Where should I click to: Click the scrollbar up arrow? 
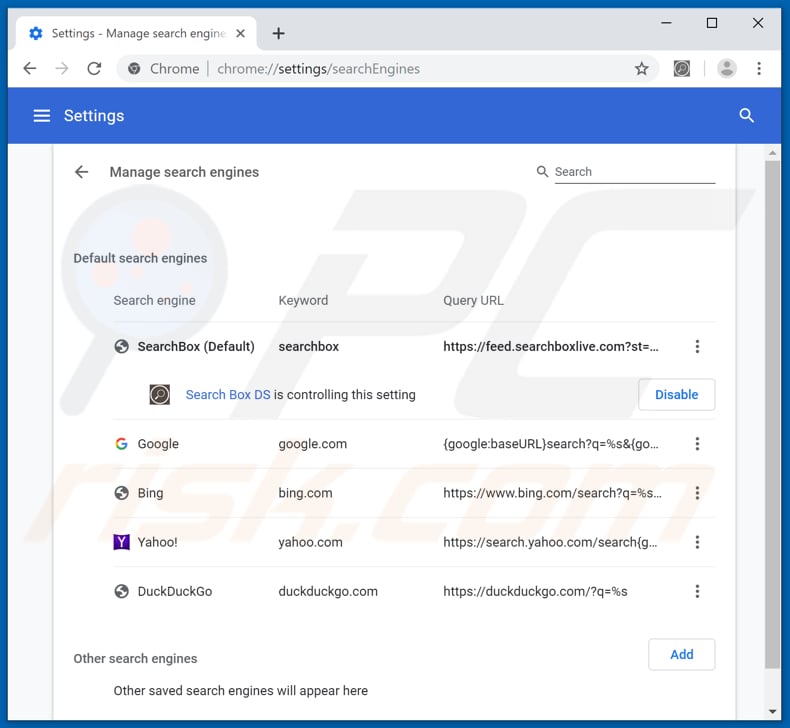[772, 152]
